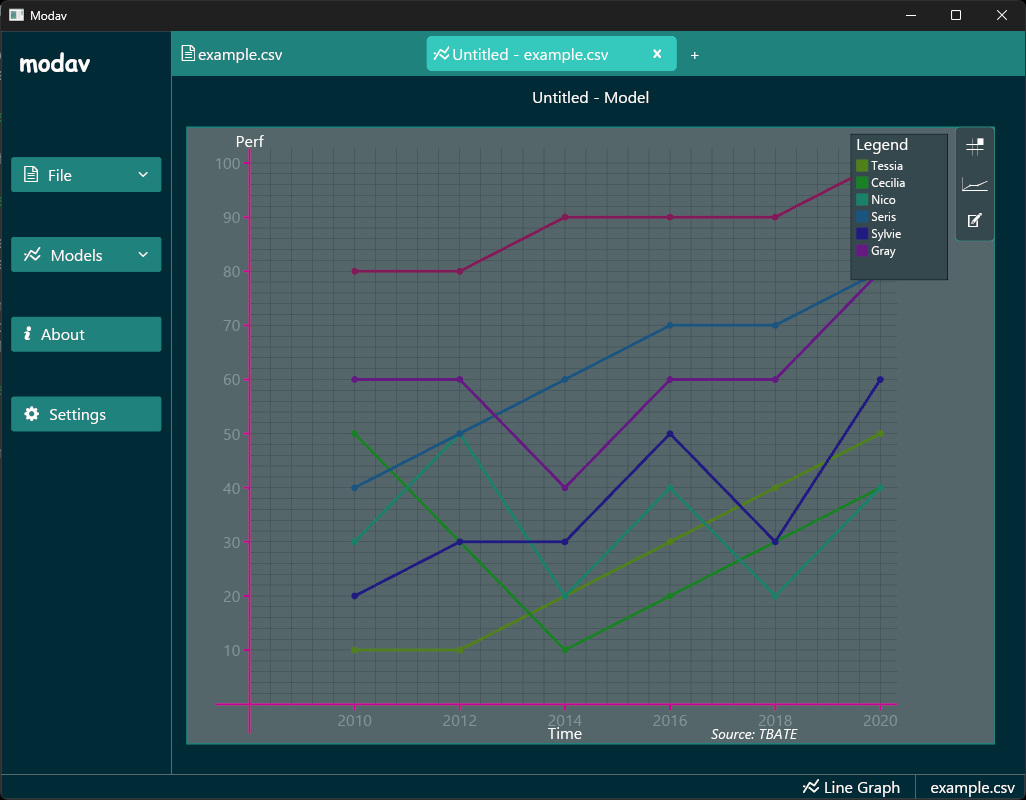1026x800 pixels.
Task: Close the Untitled - example.csv tab
Action: coord(657,54)
